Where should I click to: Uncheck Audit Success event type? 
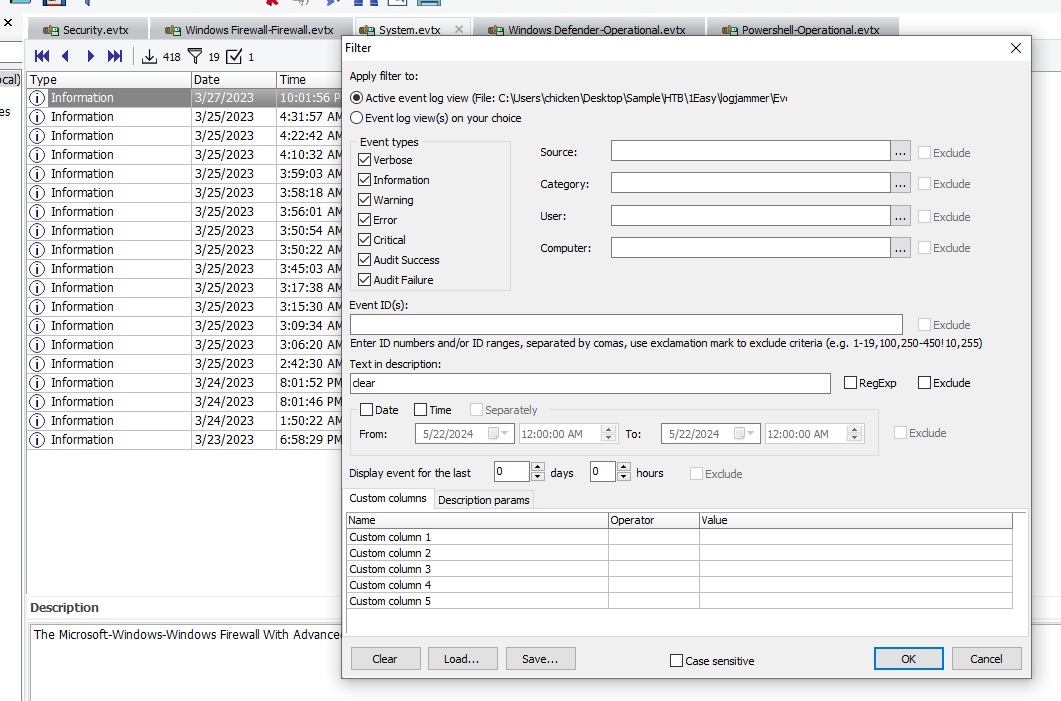(365, 260)
